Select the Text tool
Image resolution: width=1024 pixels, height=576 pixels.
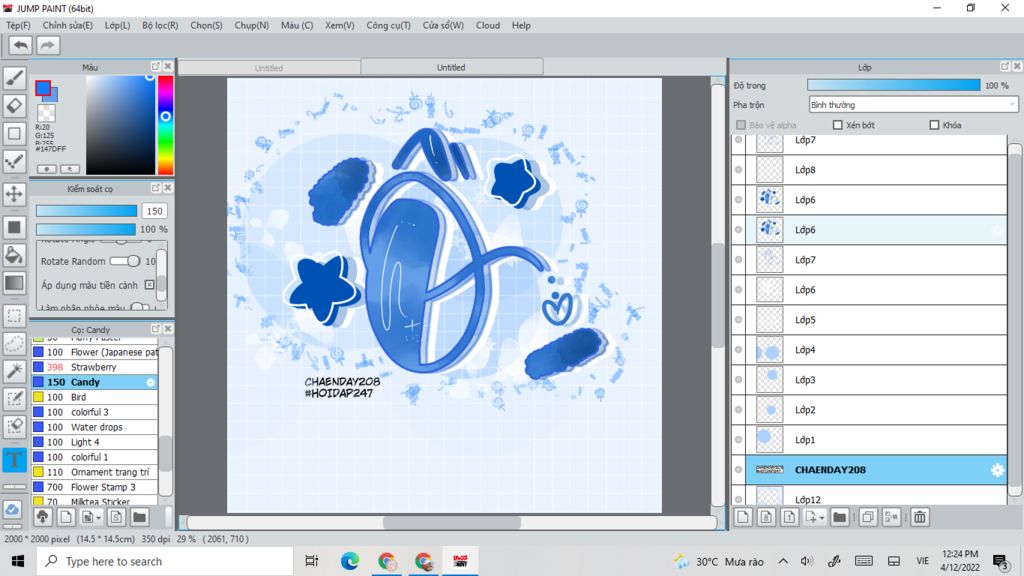pyautogui.click(x=14, y=460)
